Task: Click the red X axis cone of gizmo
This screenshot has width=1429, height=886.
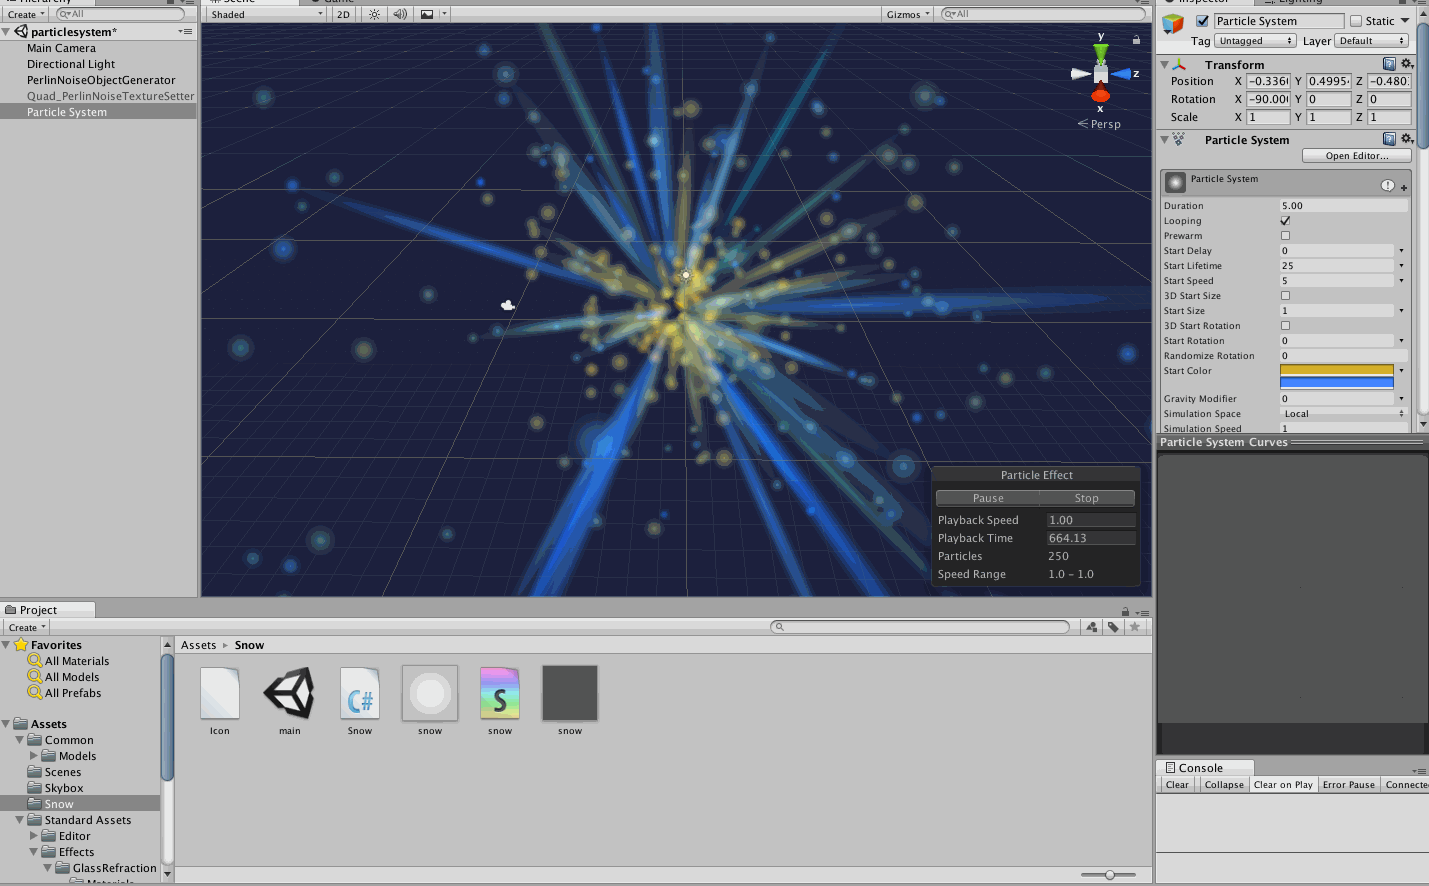Action: pos(1101,95)
